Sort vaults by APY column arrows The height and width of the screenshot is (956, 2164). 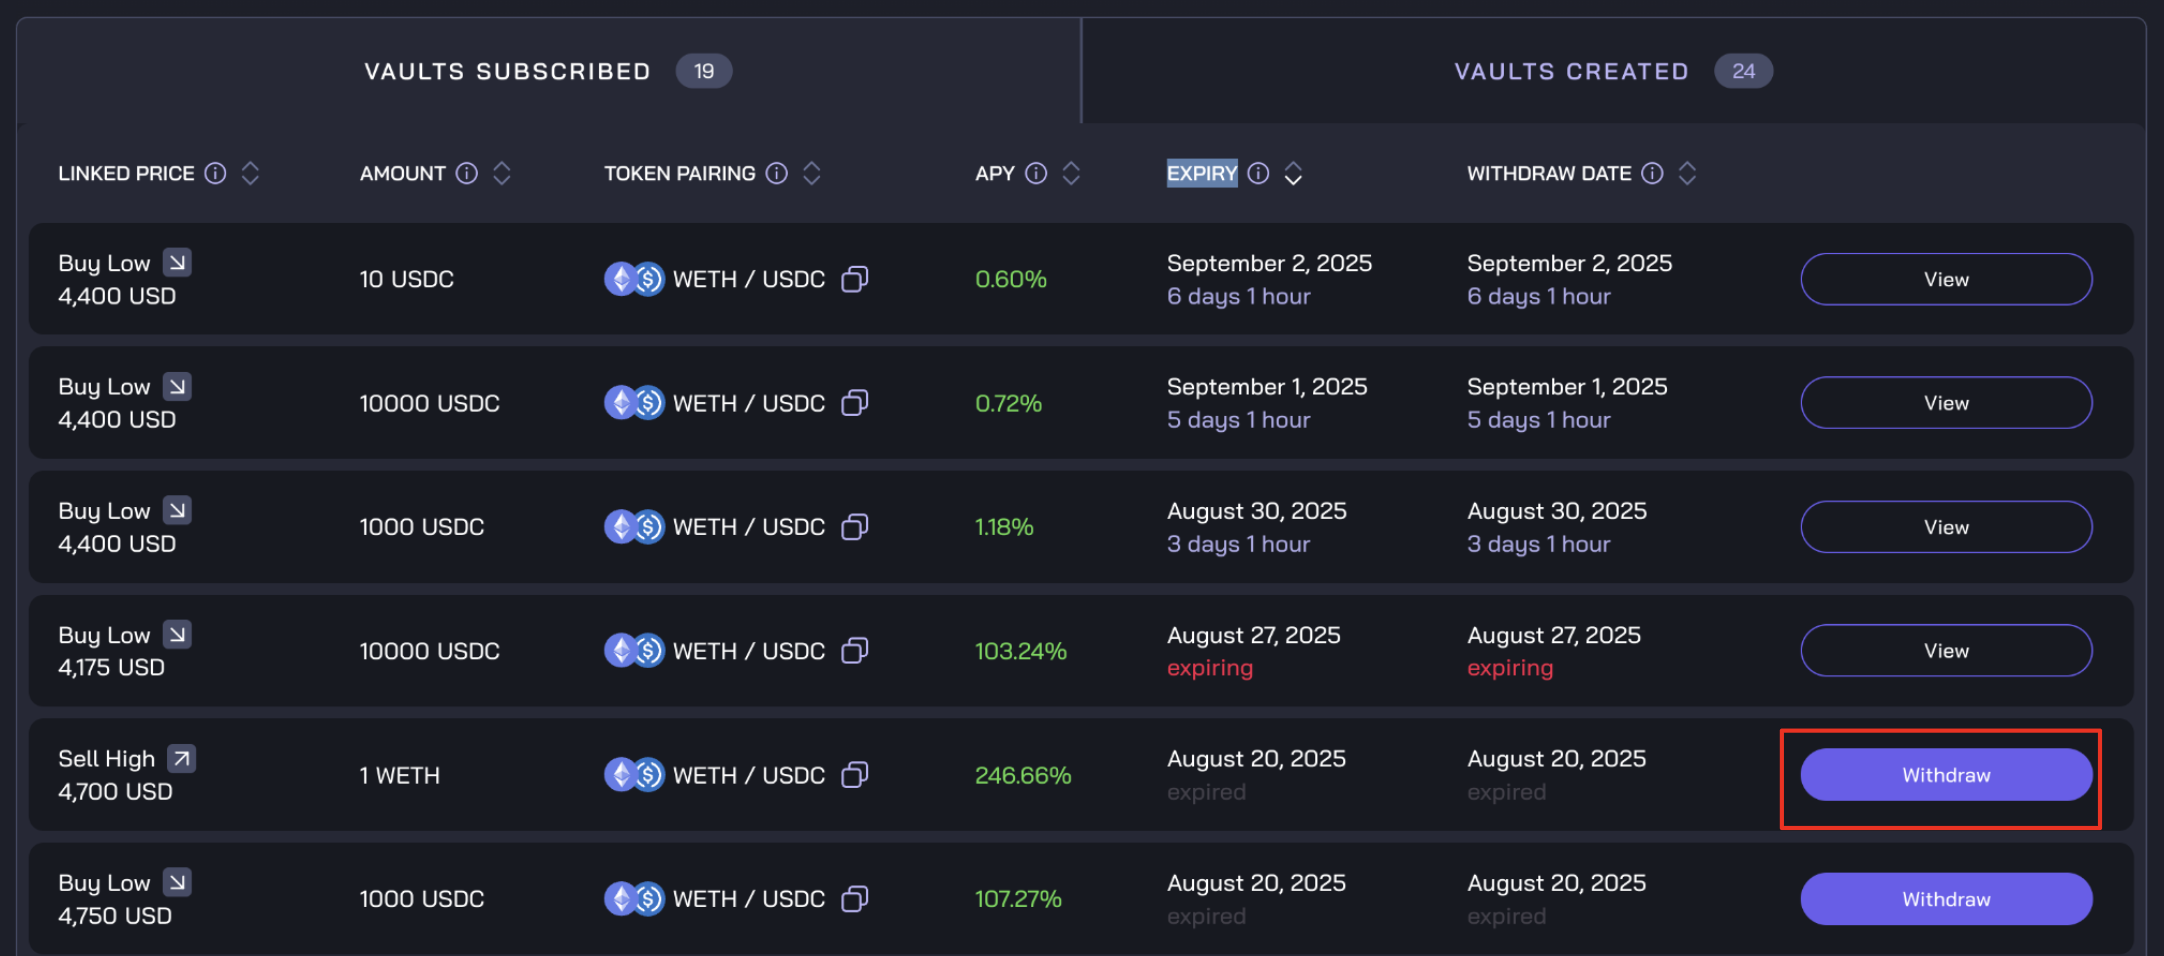click(1071, 173)
